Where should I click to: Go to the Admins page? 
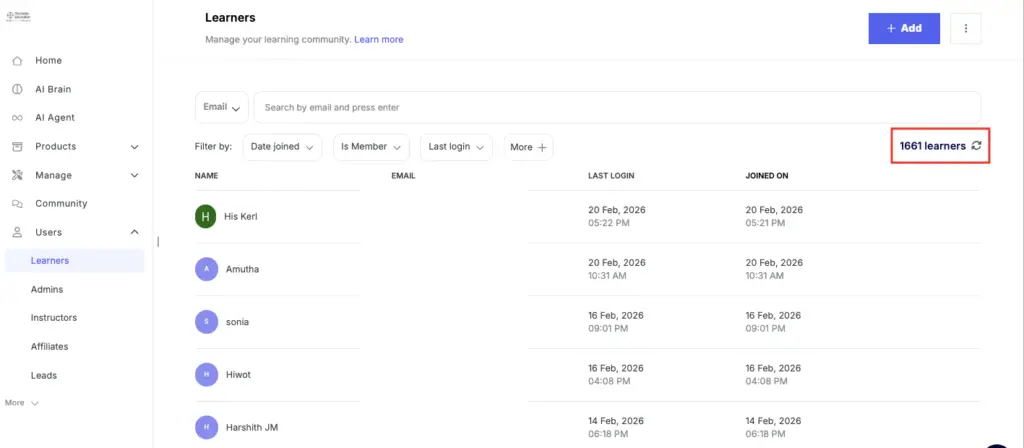[x=47, y=290]
